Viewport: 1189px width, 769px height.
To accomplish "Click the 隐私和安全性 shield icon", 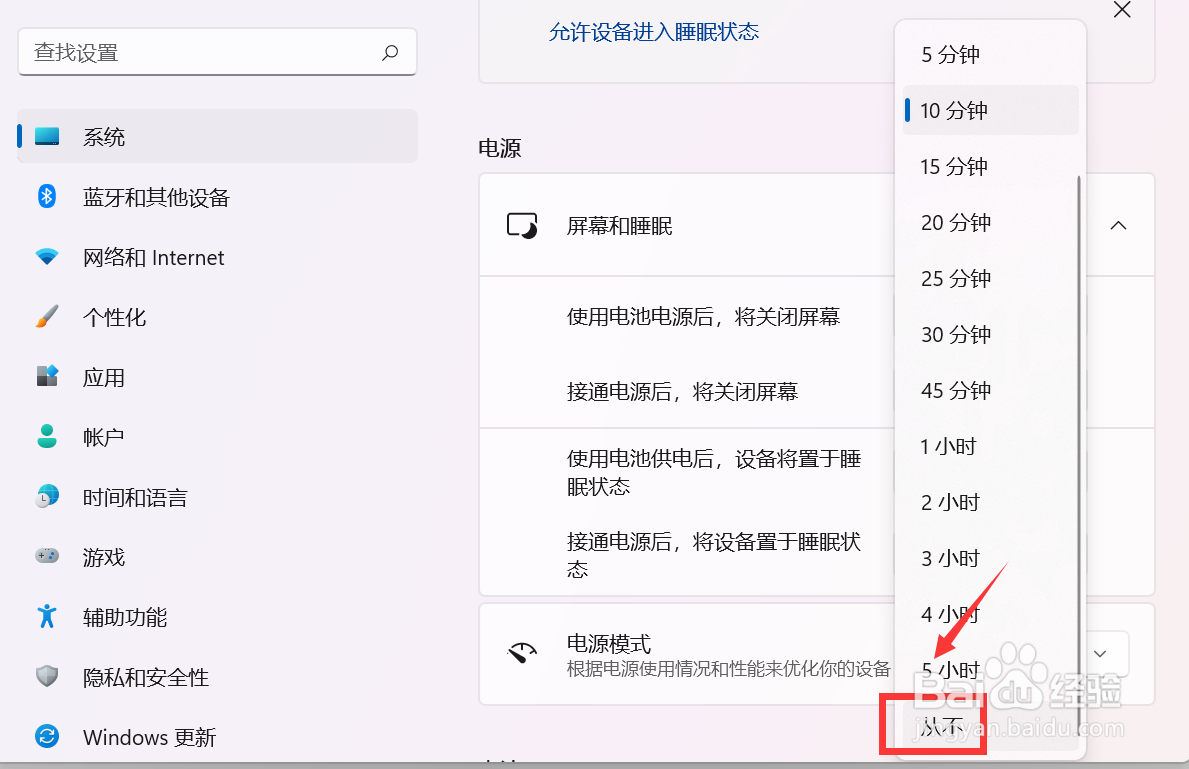I will (x=47, y=677).
